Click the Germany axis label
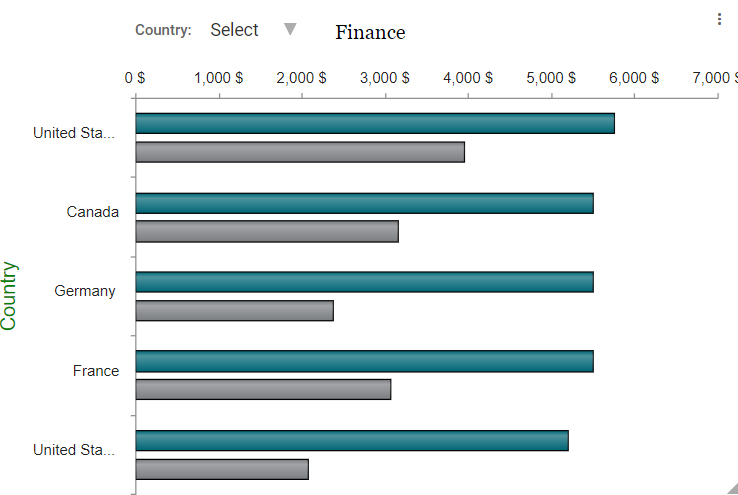This screenshot has height=495, width=738. click(85, 291)
